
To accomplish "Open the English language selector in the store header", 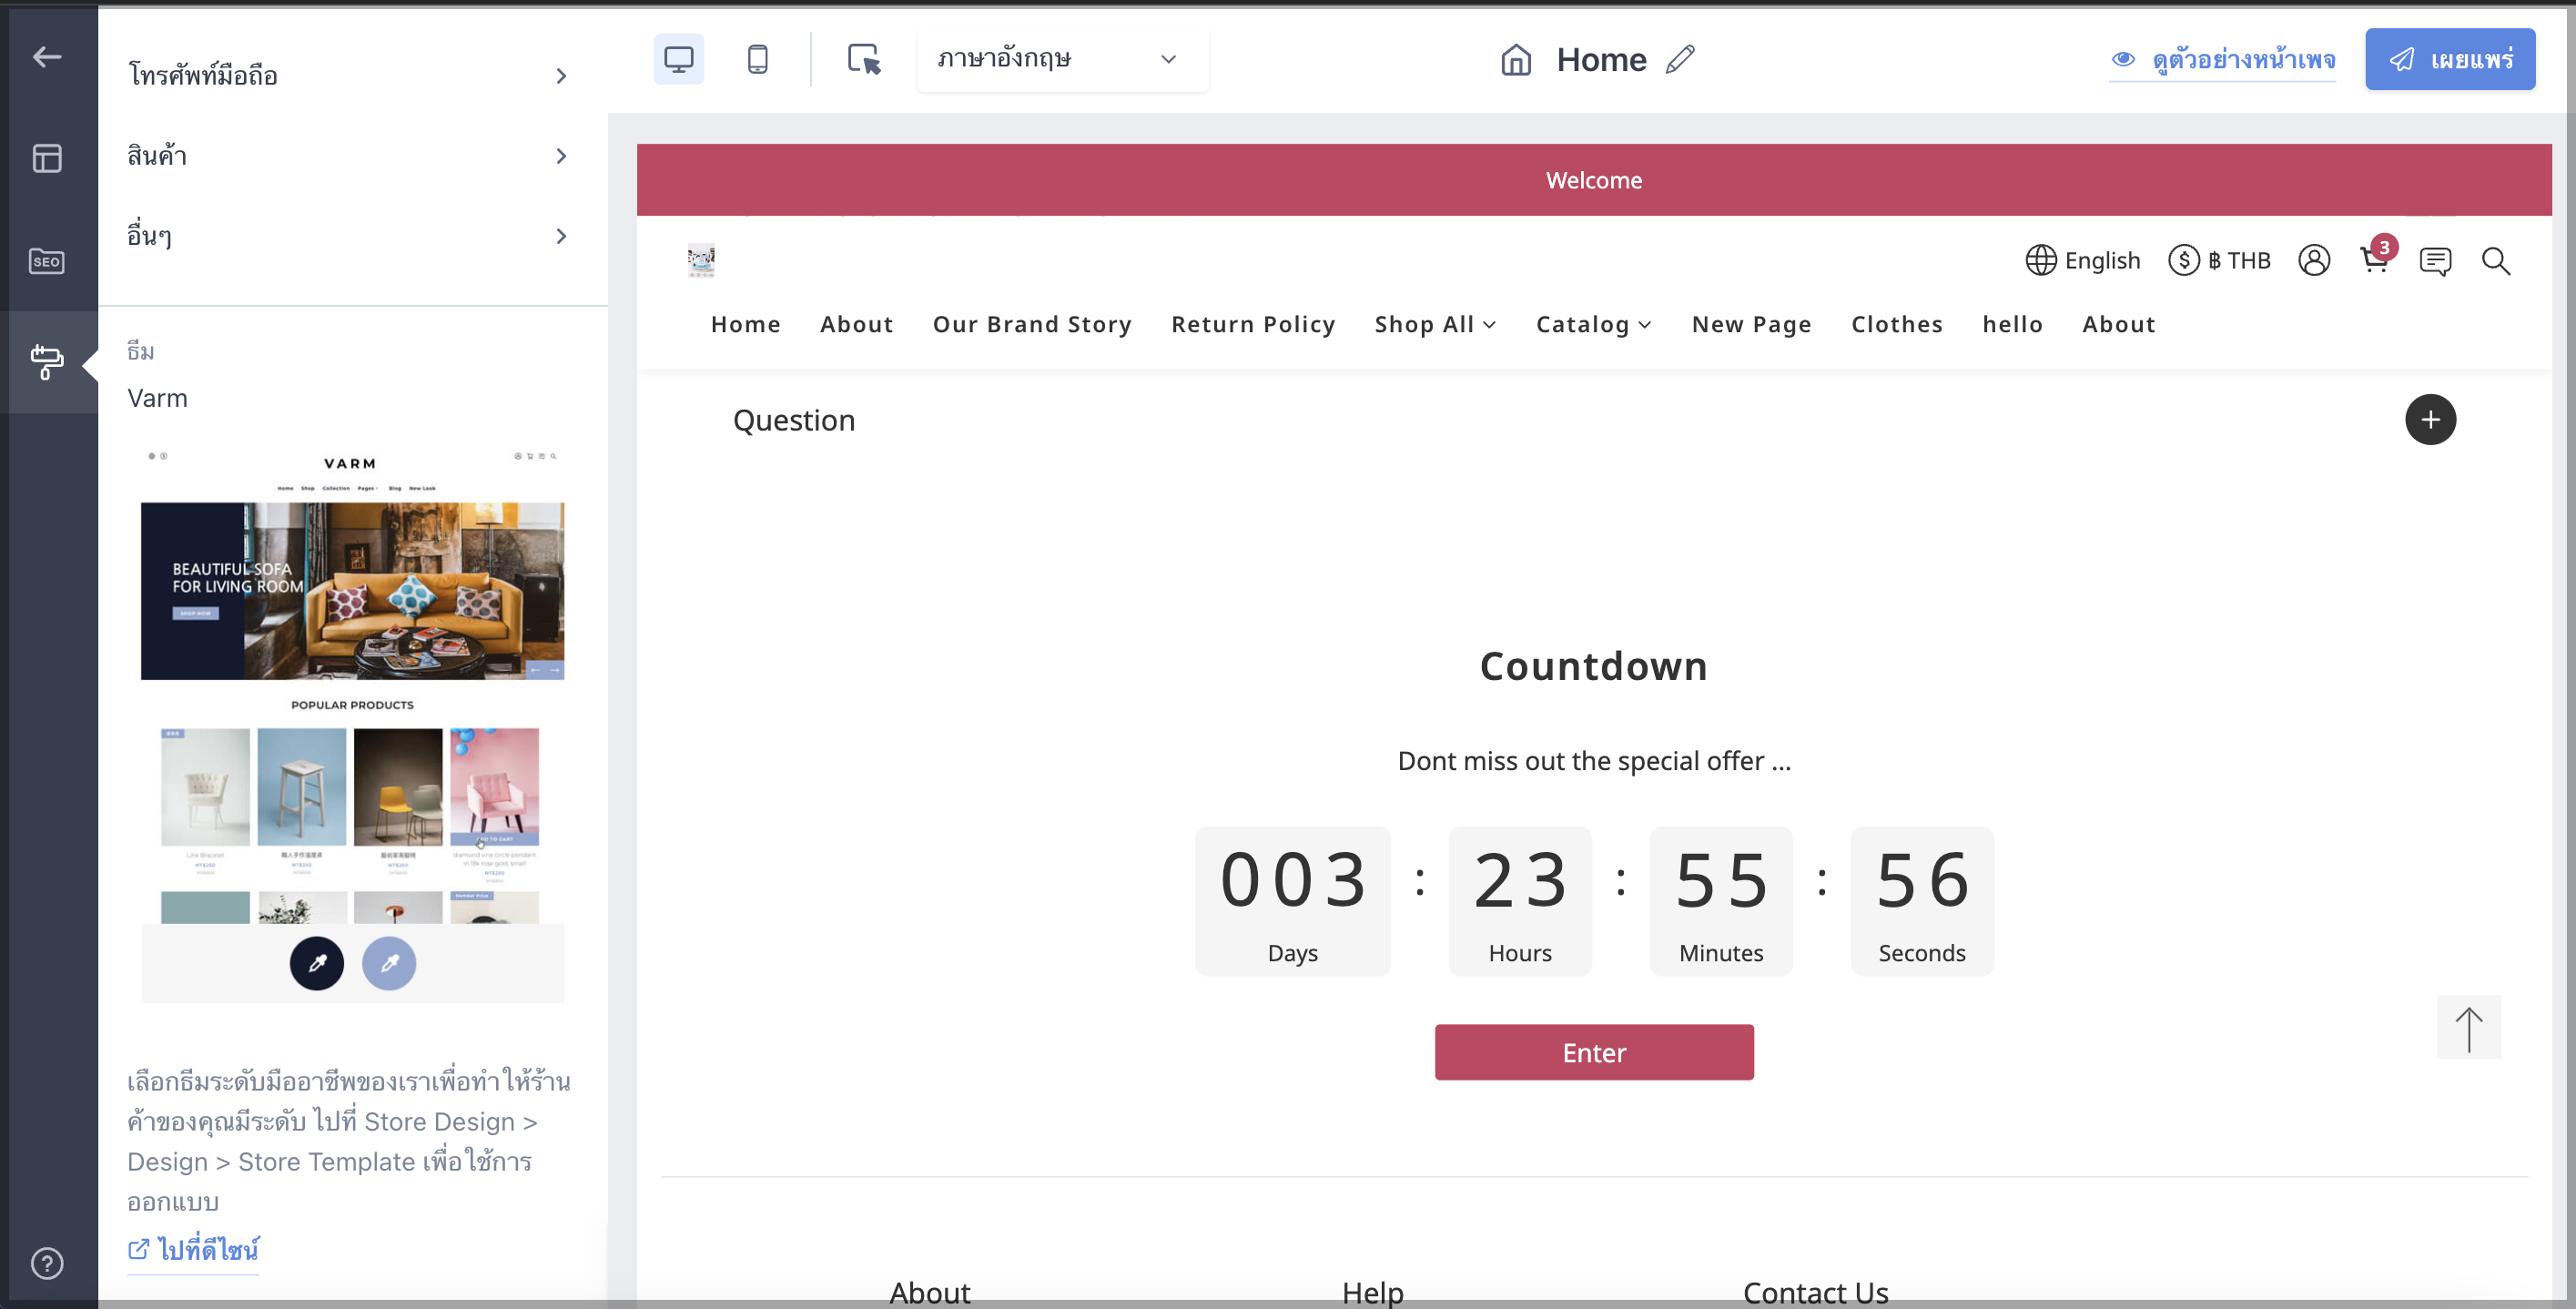I will tap(2083, 261).
